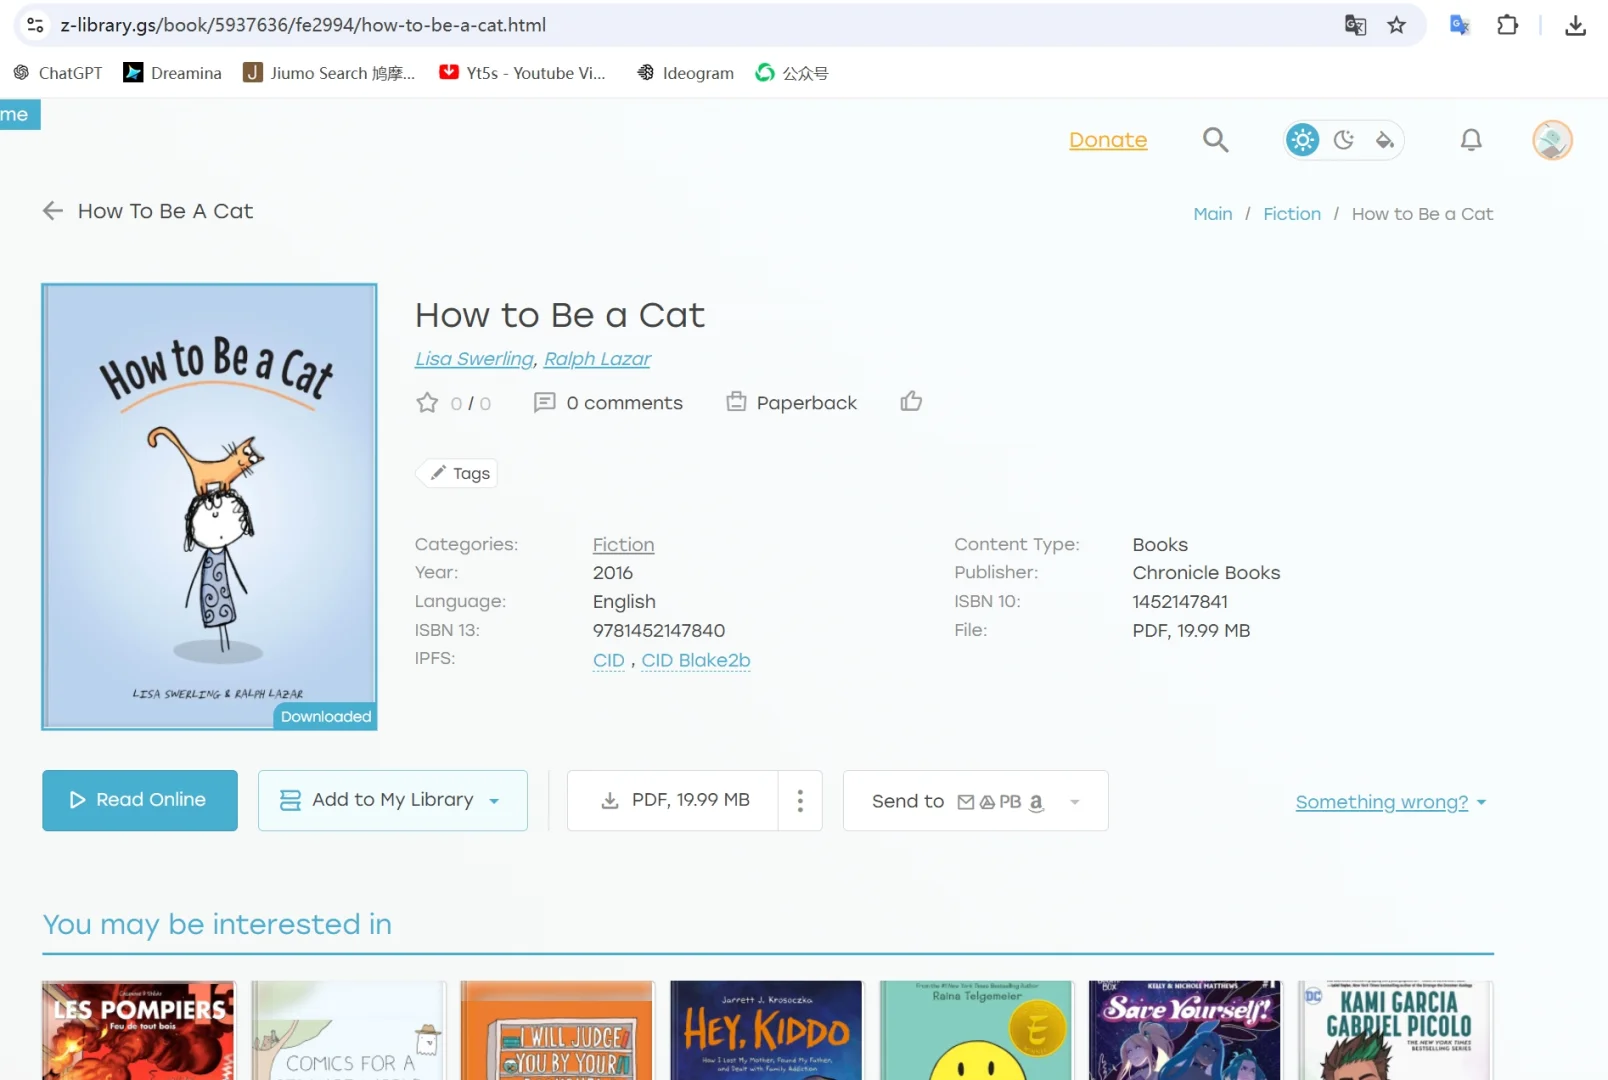This screenshot has height=1080, width=1608.
Task: Click translate page icon in address bar
Action: (1355, 25)
